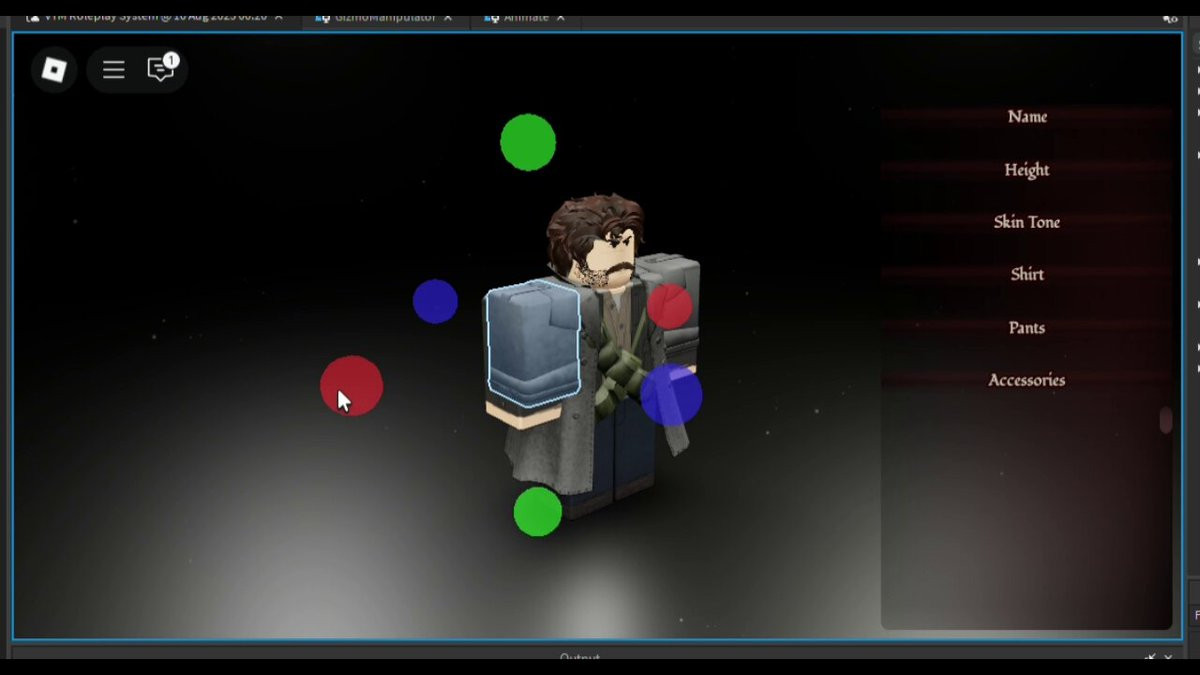Open the Roblox logo menu button
The width and height of the screenshot is (1200, 675).
pos(54,70)
